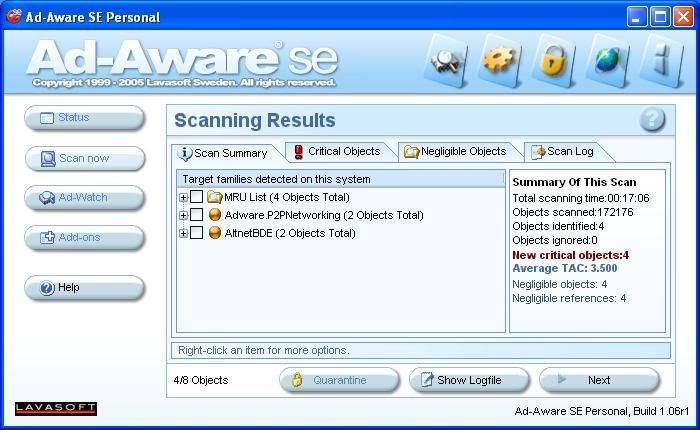700x430 pixels.
Task: Open the info 'i' toolbar icon
Action: [662, 62]
